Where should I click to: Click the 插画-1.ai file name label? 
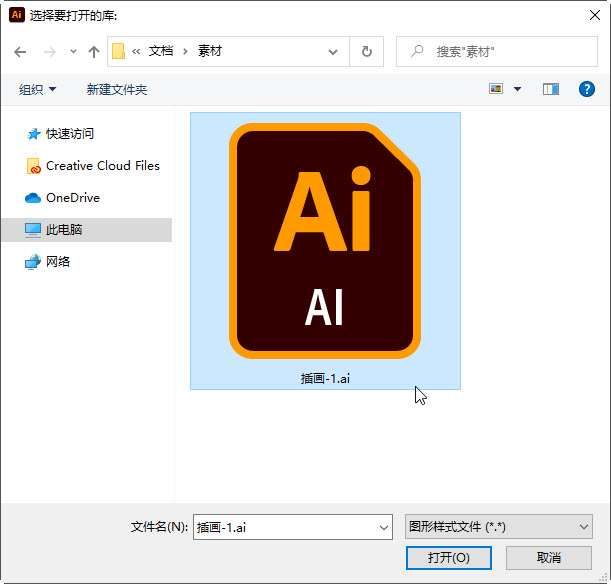click(325, 378)
